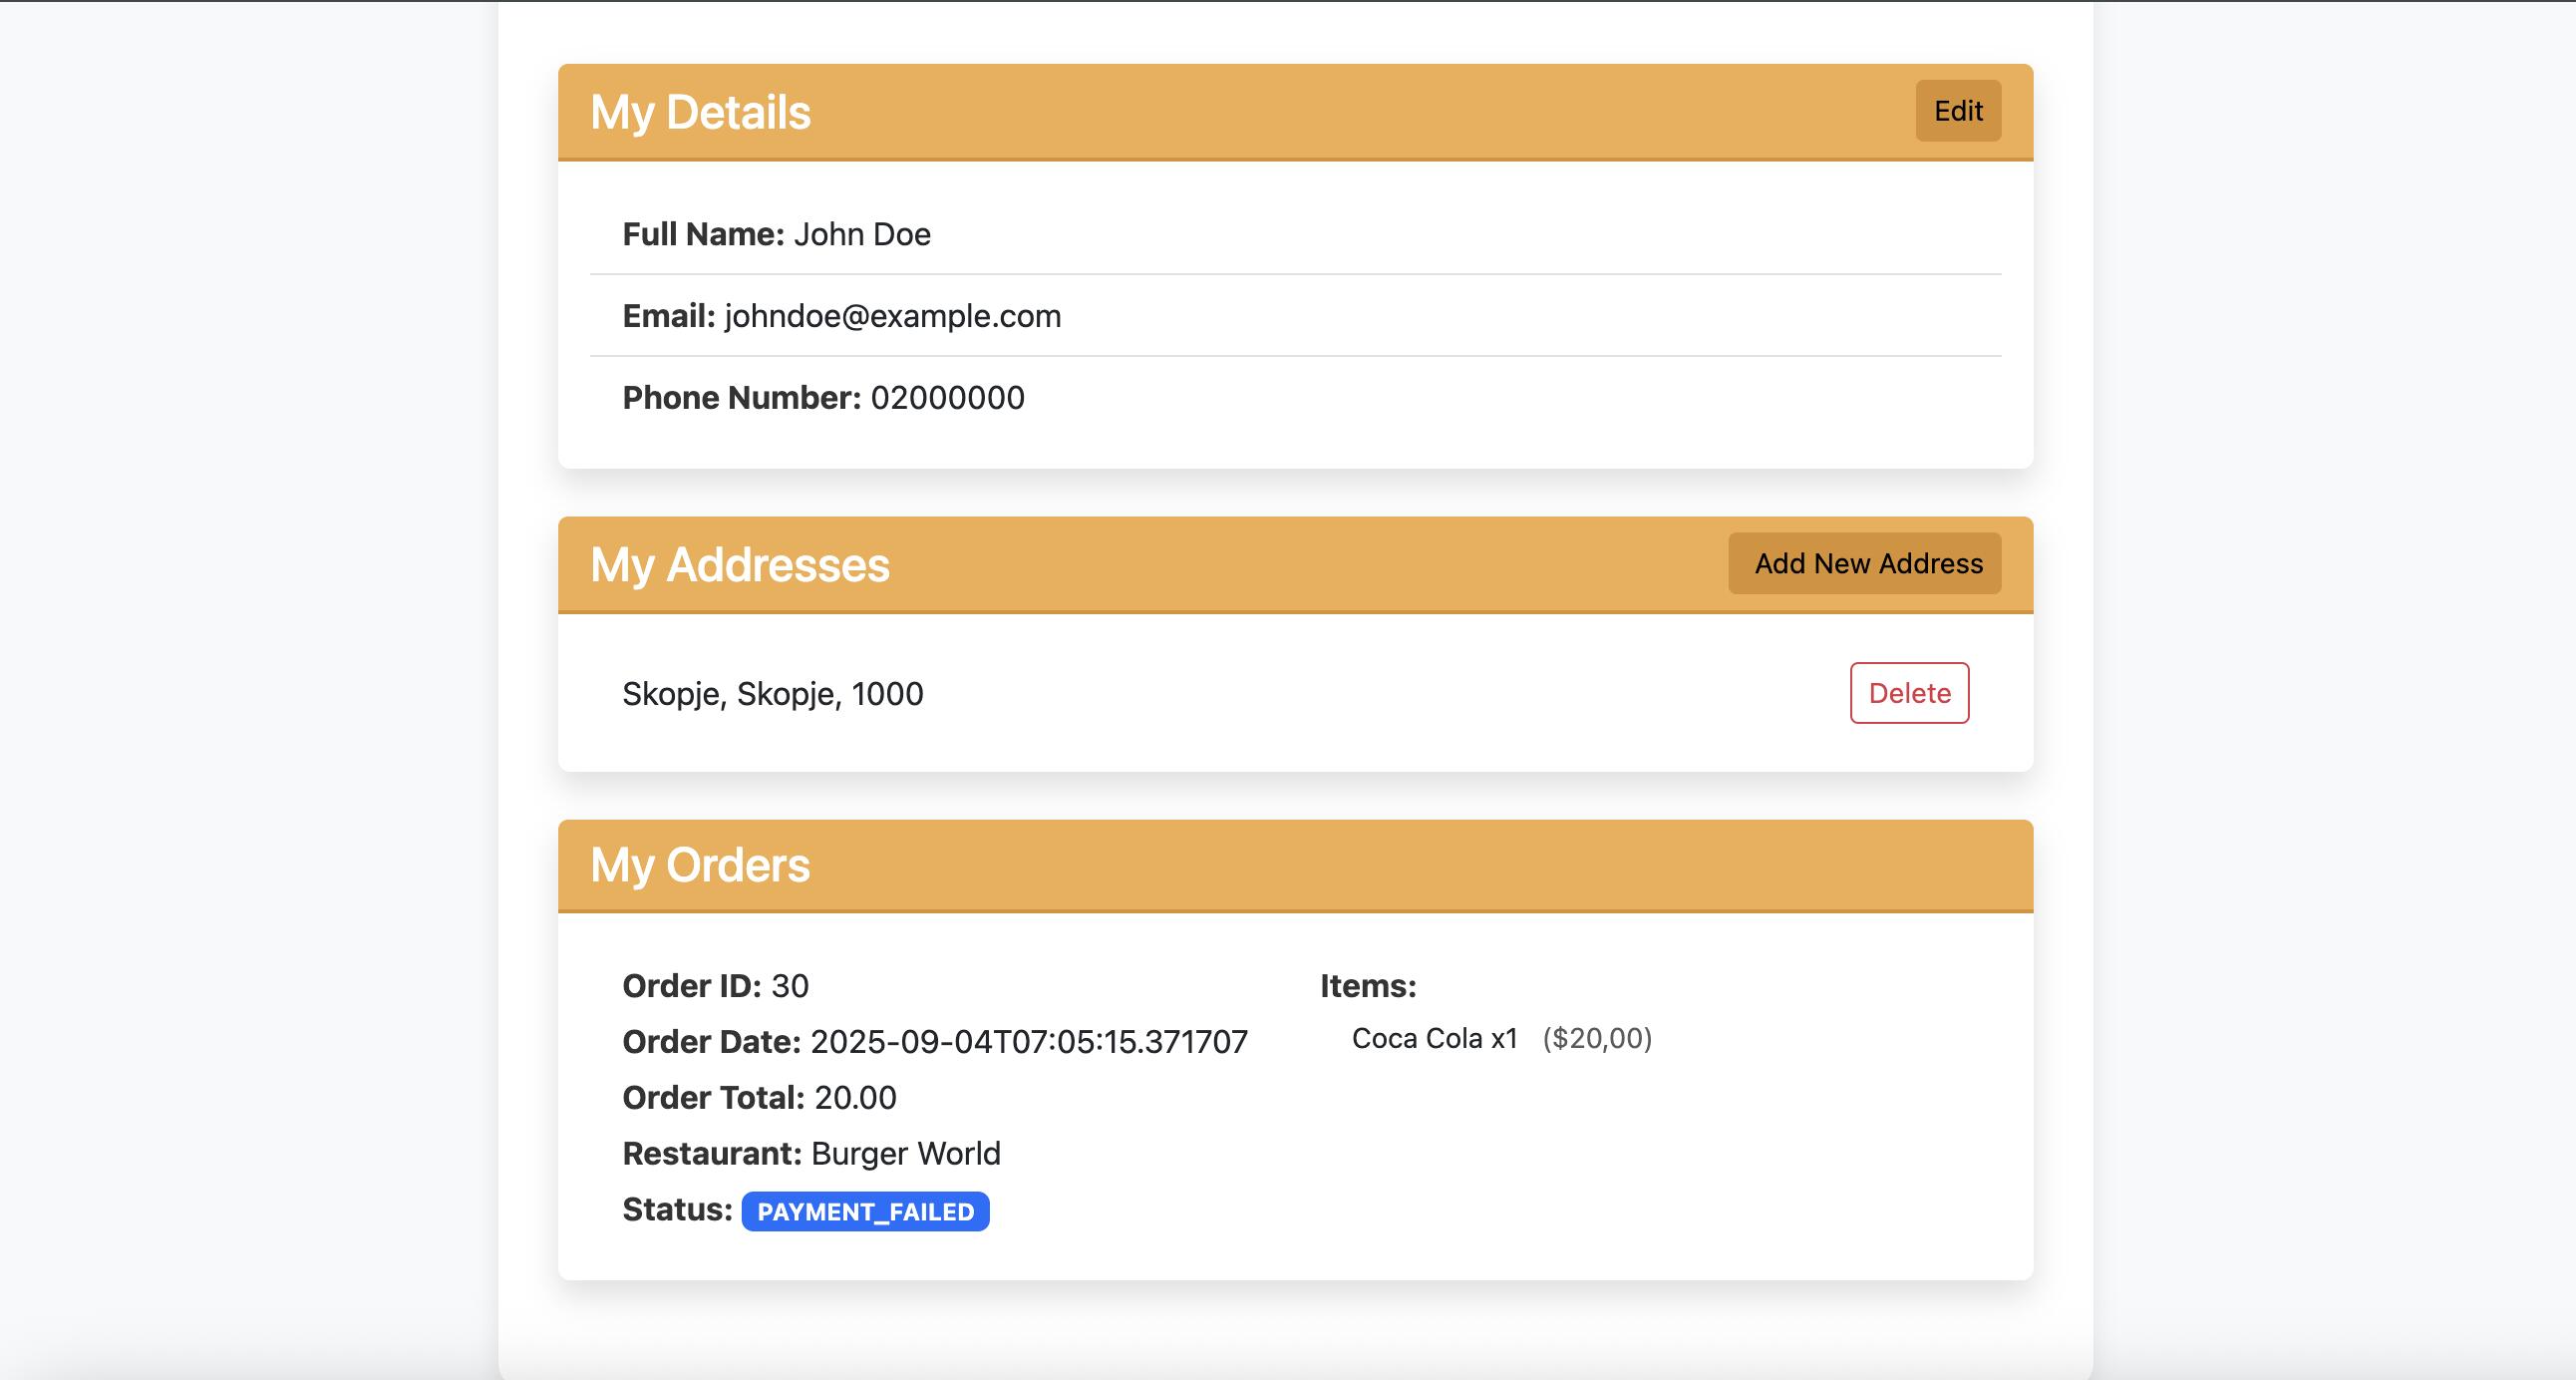Click the Full Name: label
The height and width of the screenshot is (1380, 2576).
[x=703, y=234]
